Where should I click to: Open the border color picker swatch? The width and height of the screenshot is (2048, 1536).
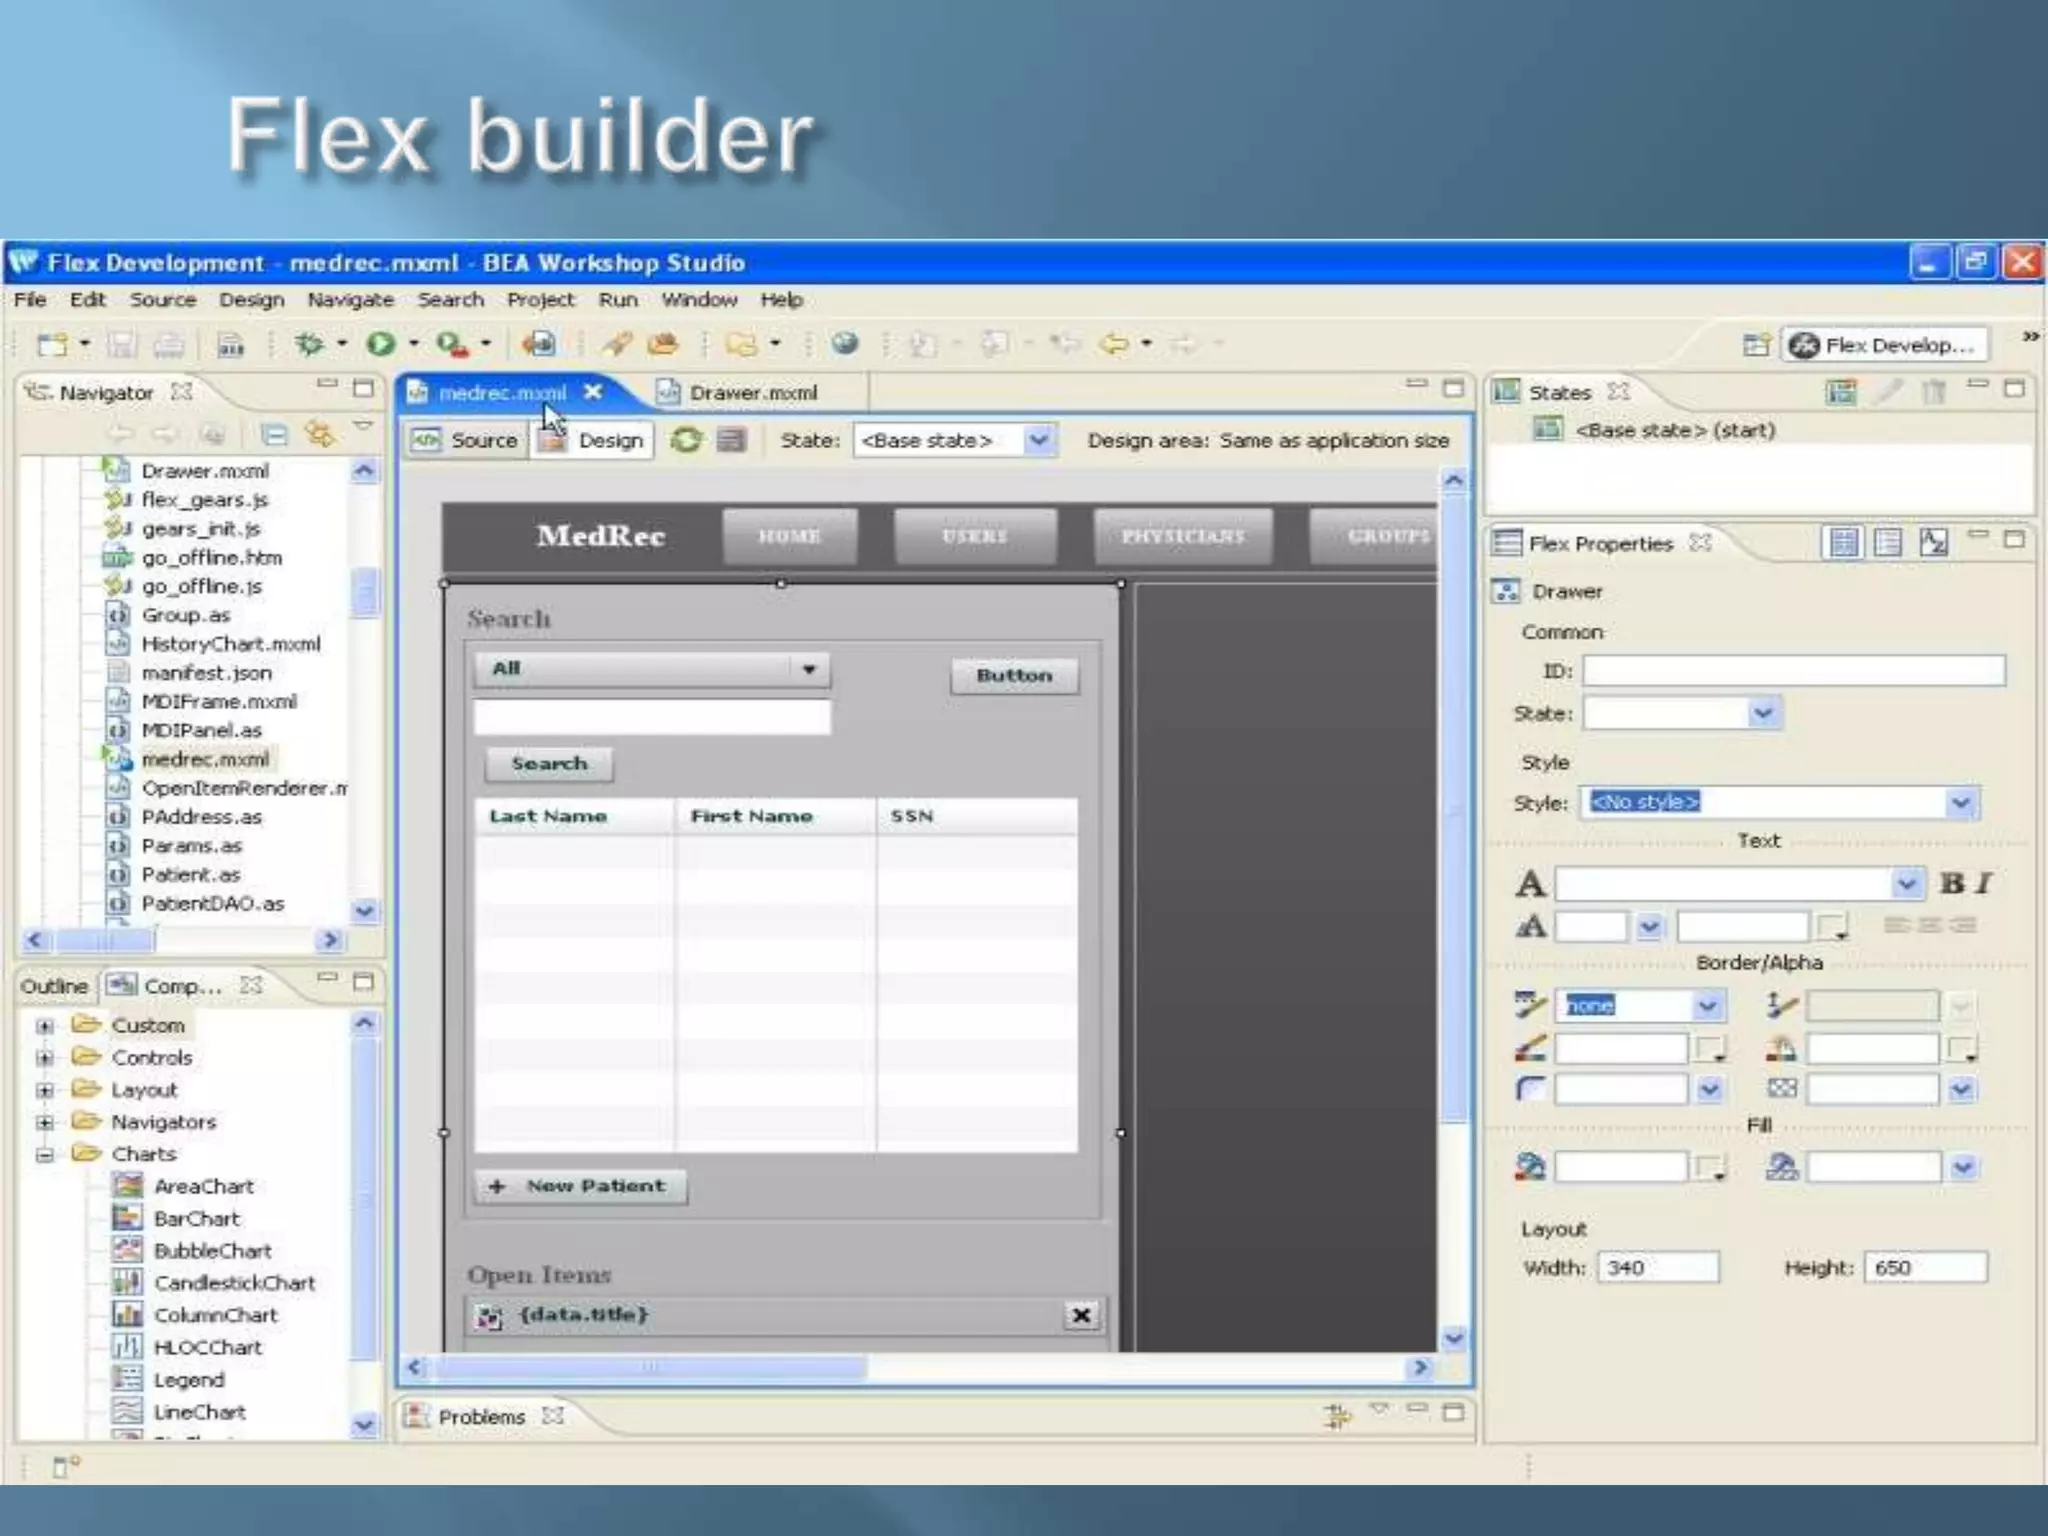click(x=1710, y=1049)
